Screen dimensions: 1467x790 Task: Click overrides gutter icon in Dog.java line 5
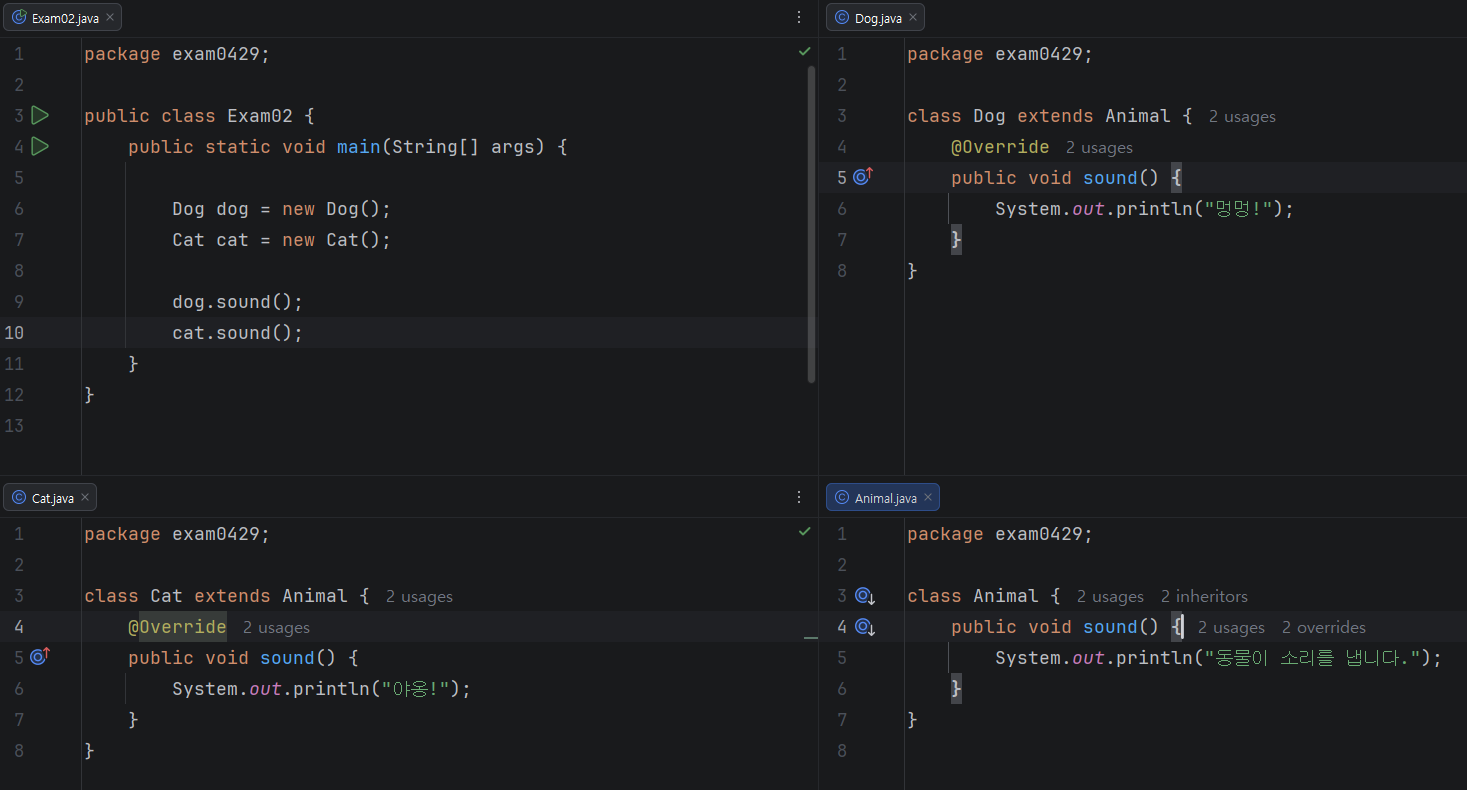864,177
